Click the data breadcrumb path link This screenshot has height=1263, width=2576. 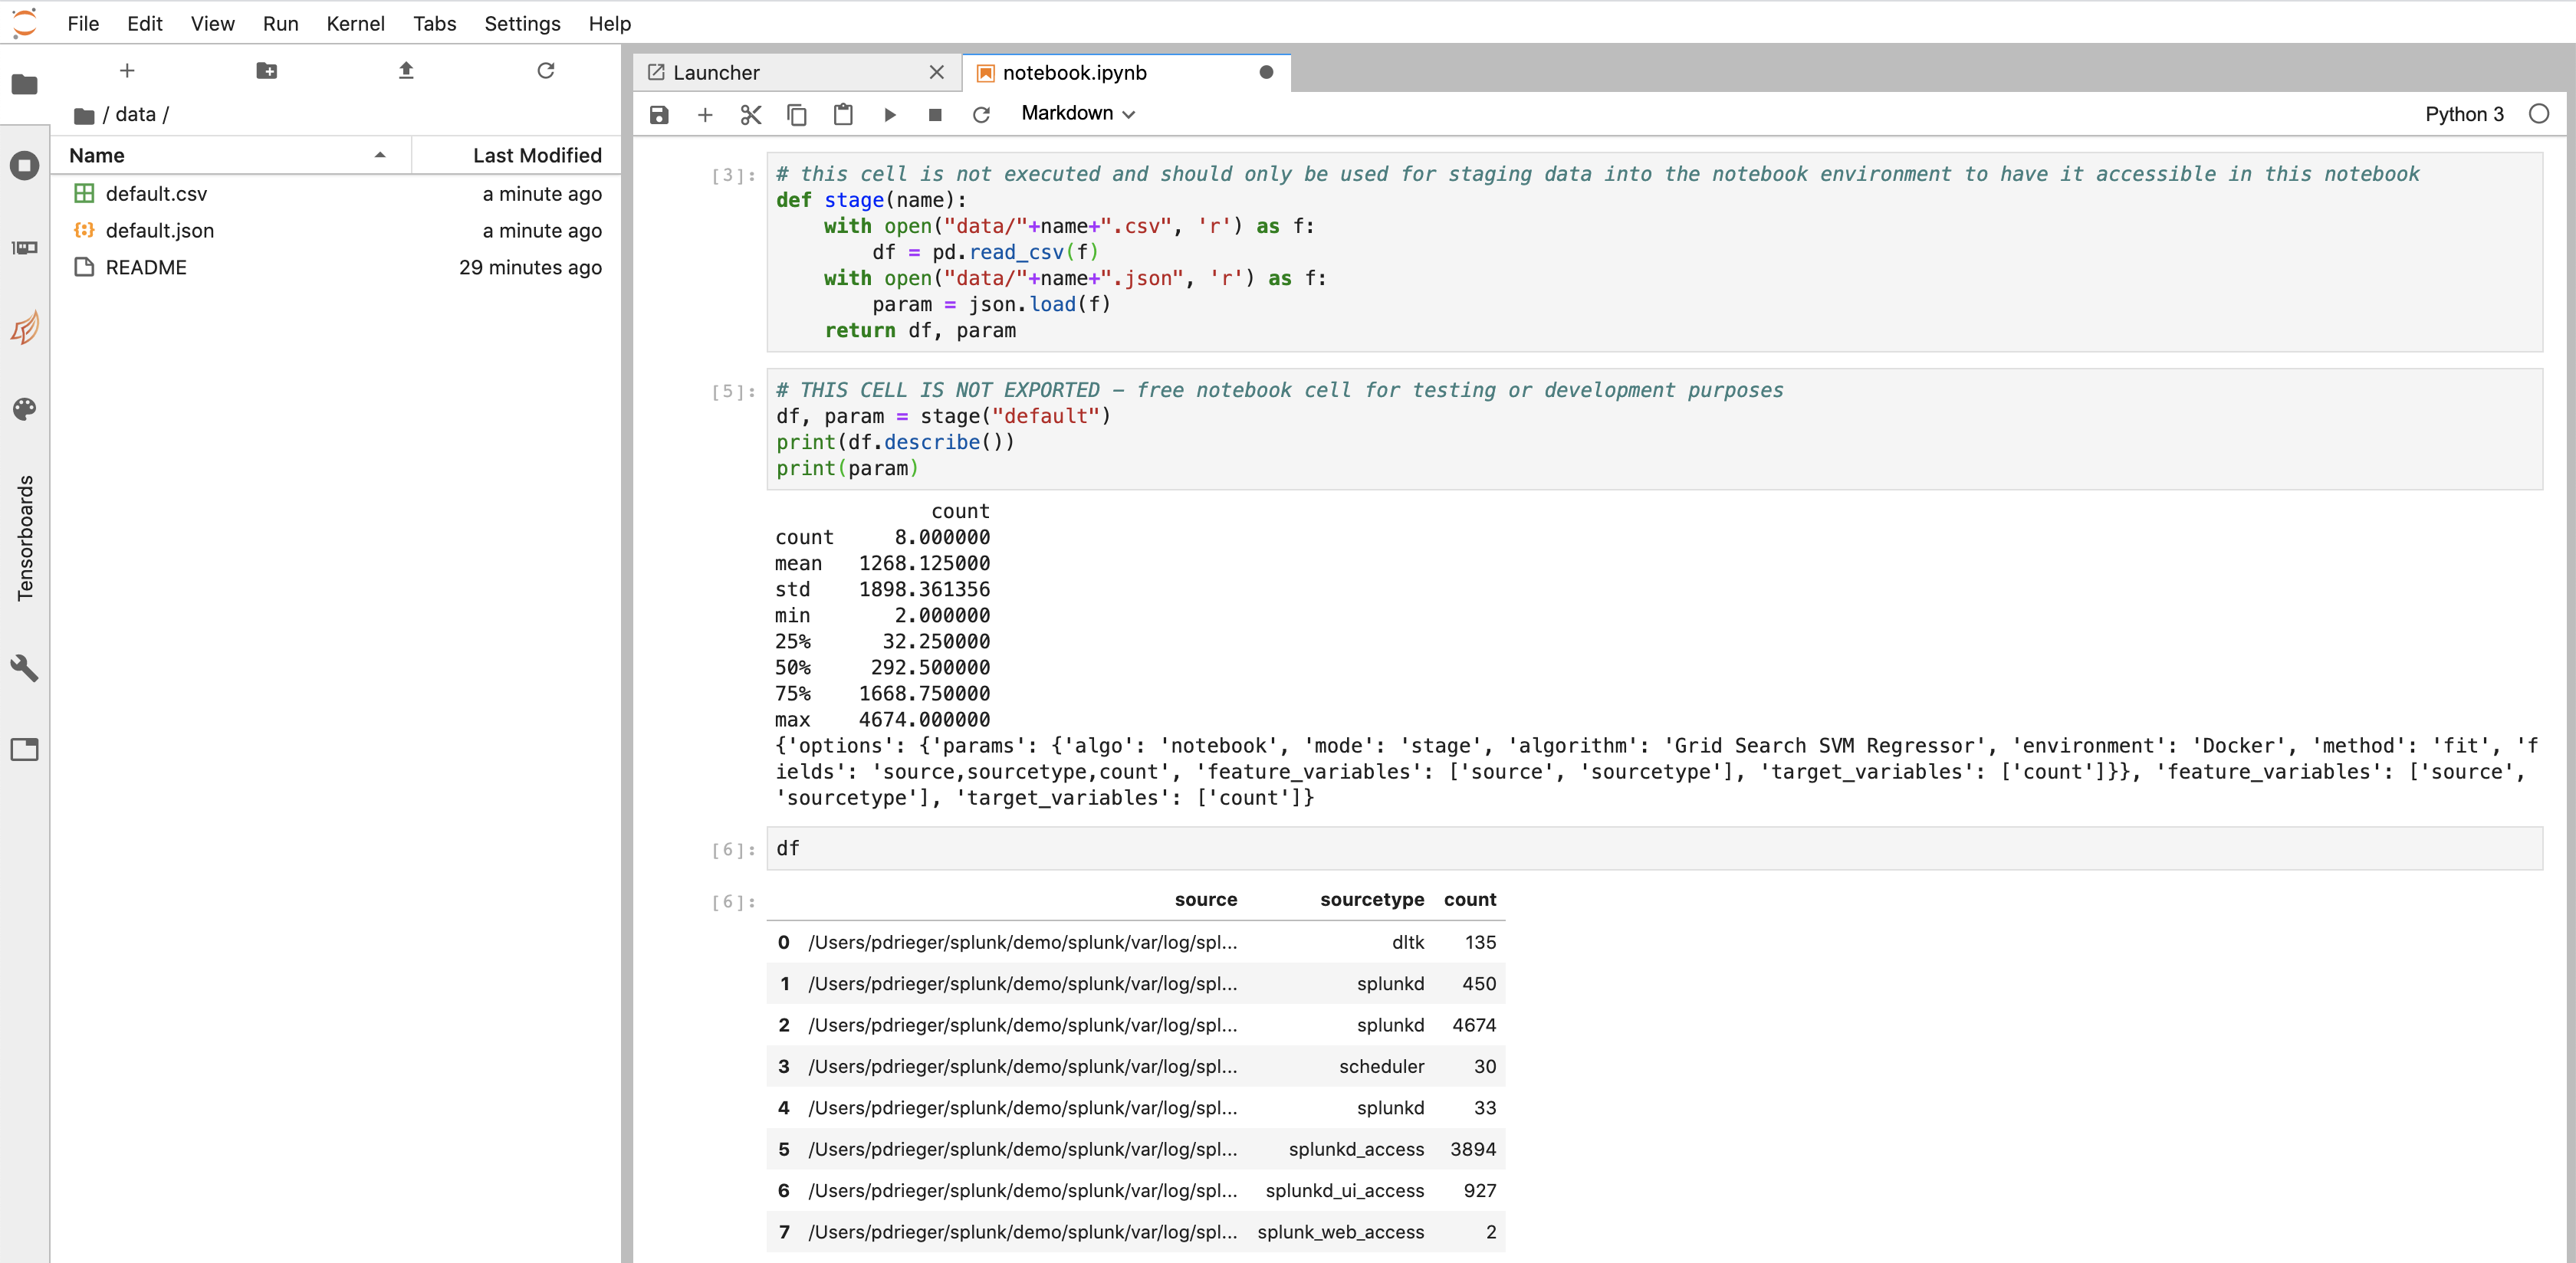pyautogui.click(x=135, y=115)
